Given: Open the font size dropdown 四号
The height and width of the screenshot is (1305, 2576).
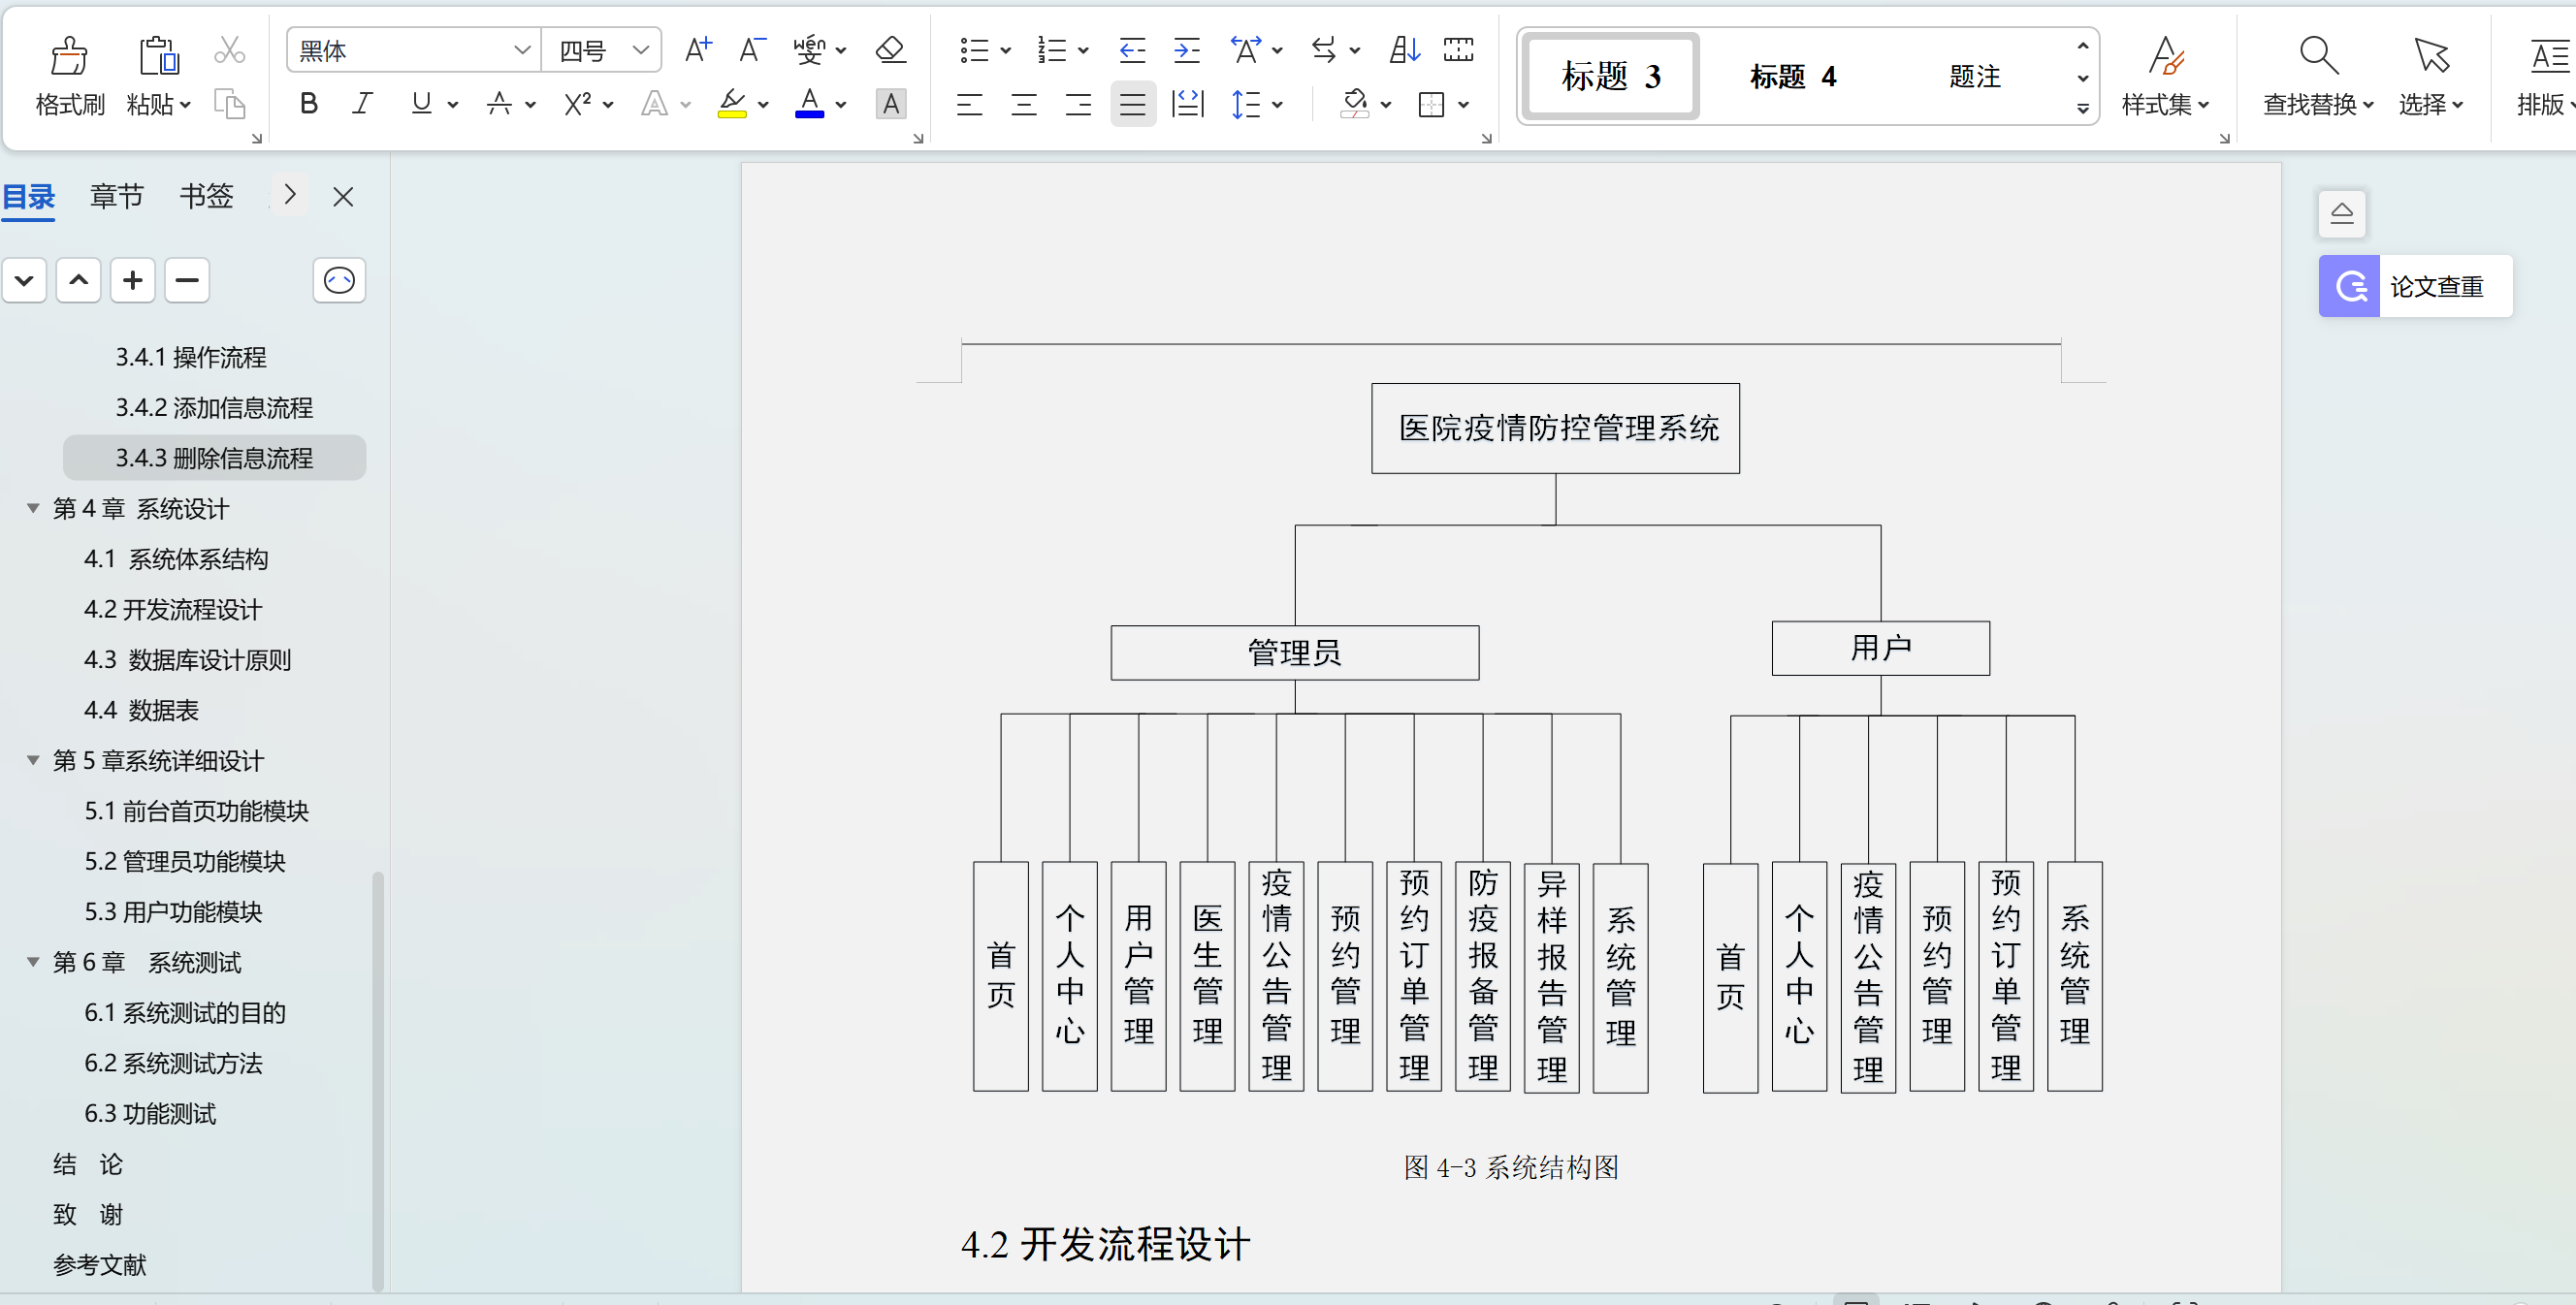Looking at the screenshot, I should (640, 50).
